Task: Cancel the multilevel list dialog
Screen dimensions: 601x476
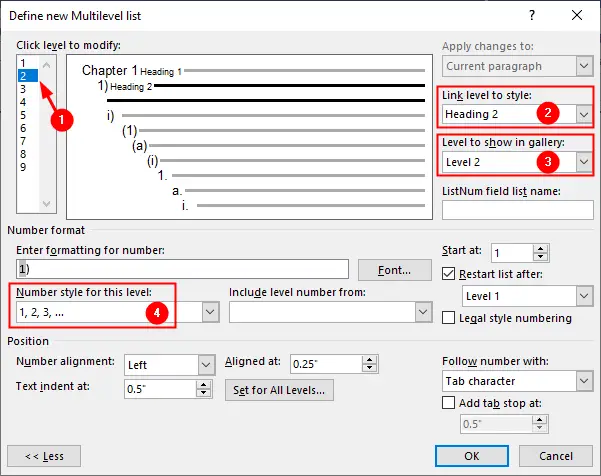Action: point(556,456)
